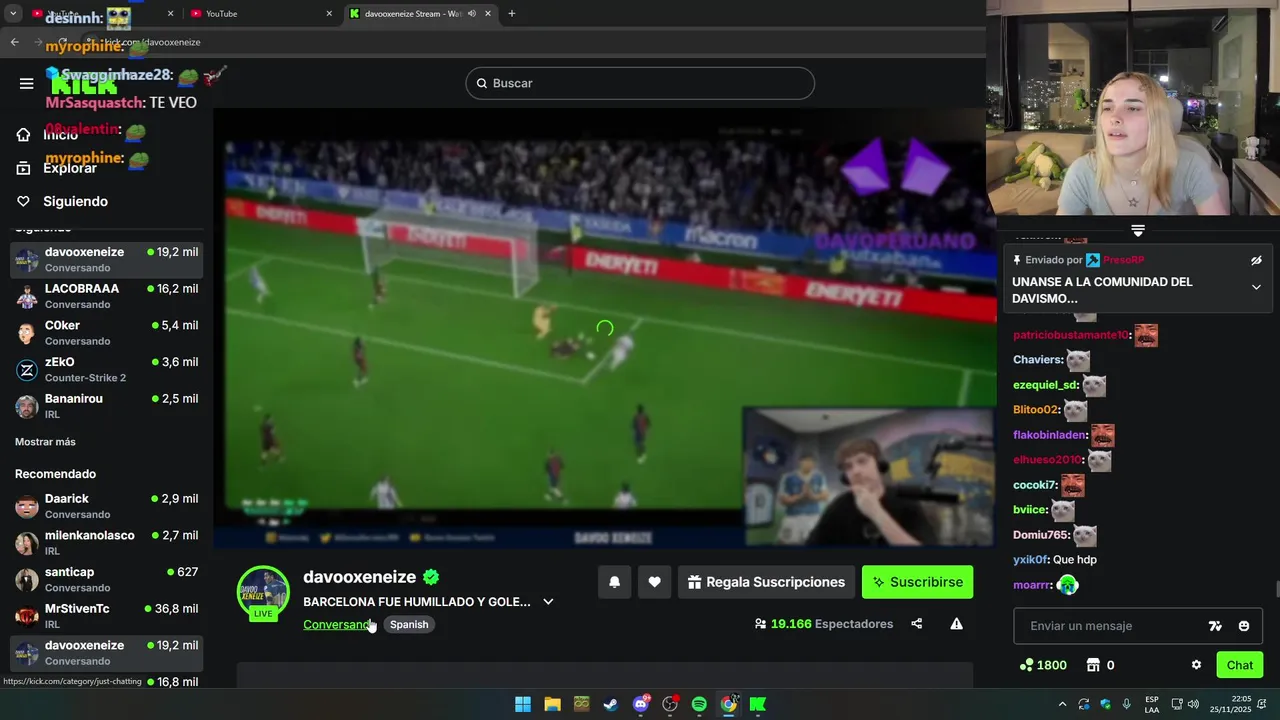This screenshot has width=1280, height=720.
Task: Open LACOBRAAA channel in sidebar
Action: tap(107, 296)
